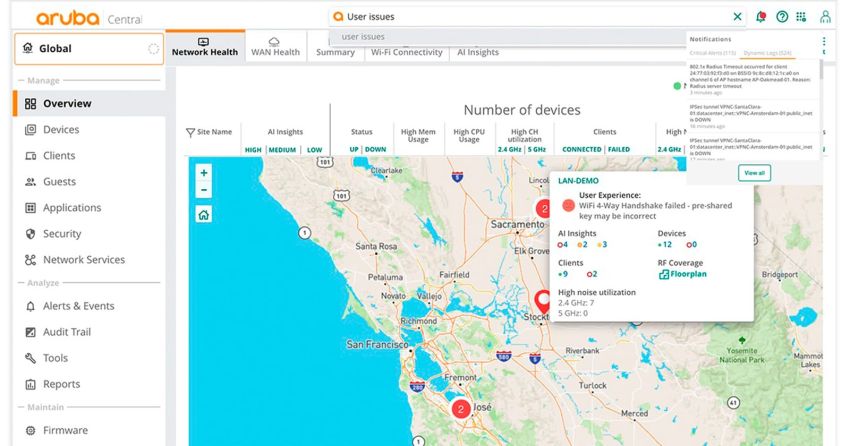Click the Site Name filter icon
This screenshot has height=446, width=850.
(x=191, y=132)
